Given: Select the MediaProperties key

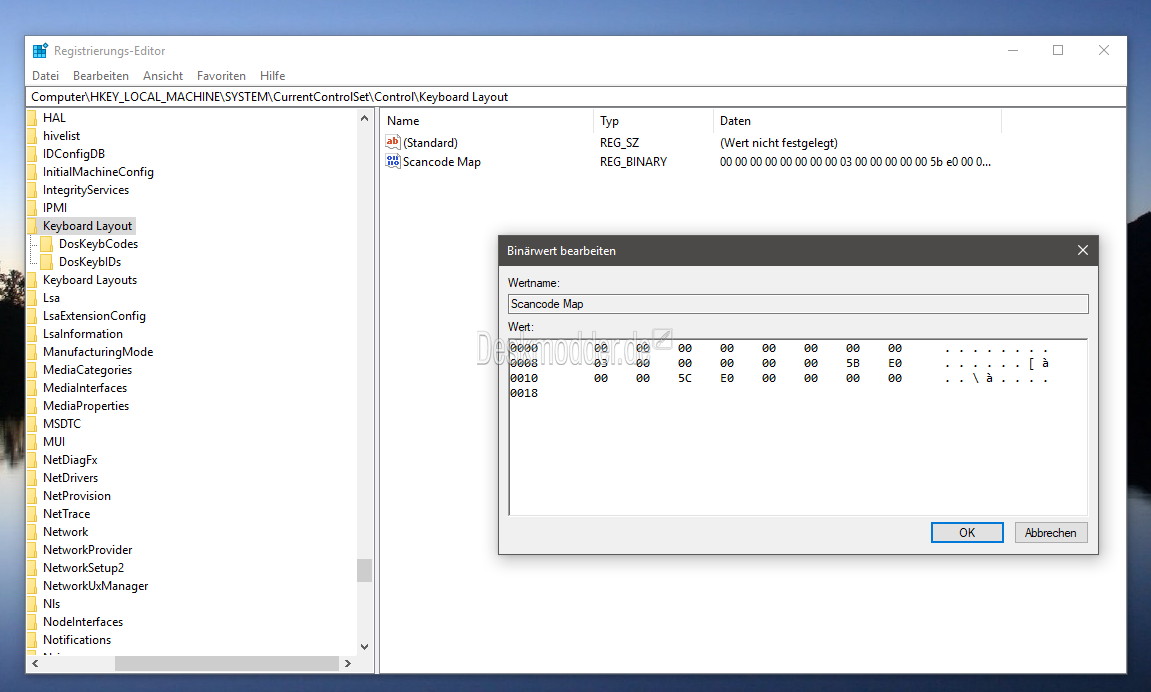Looking at the screenshot, I should pos(86,406).
